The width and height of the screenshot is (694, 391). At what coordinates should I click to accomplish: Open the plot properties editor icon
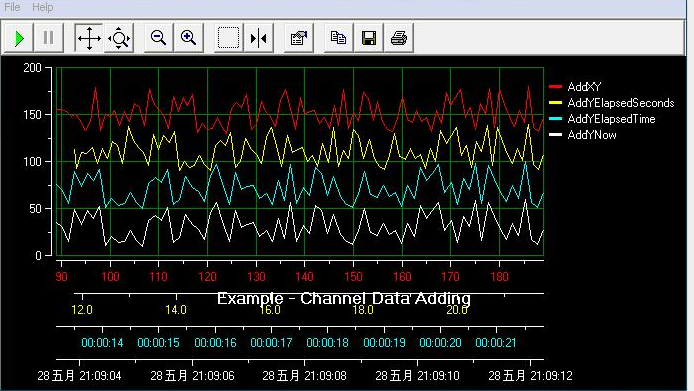pyautogui.click(x=299, y=38)
